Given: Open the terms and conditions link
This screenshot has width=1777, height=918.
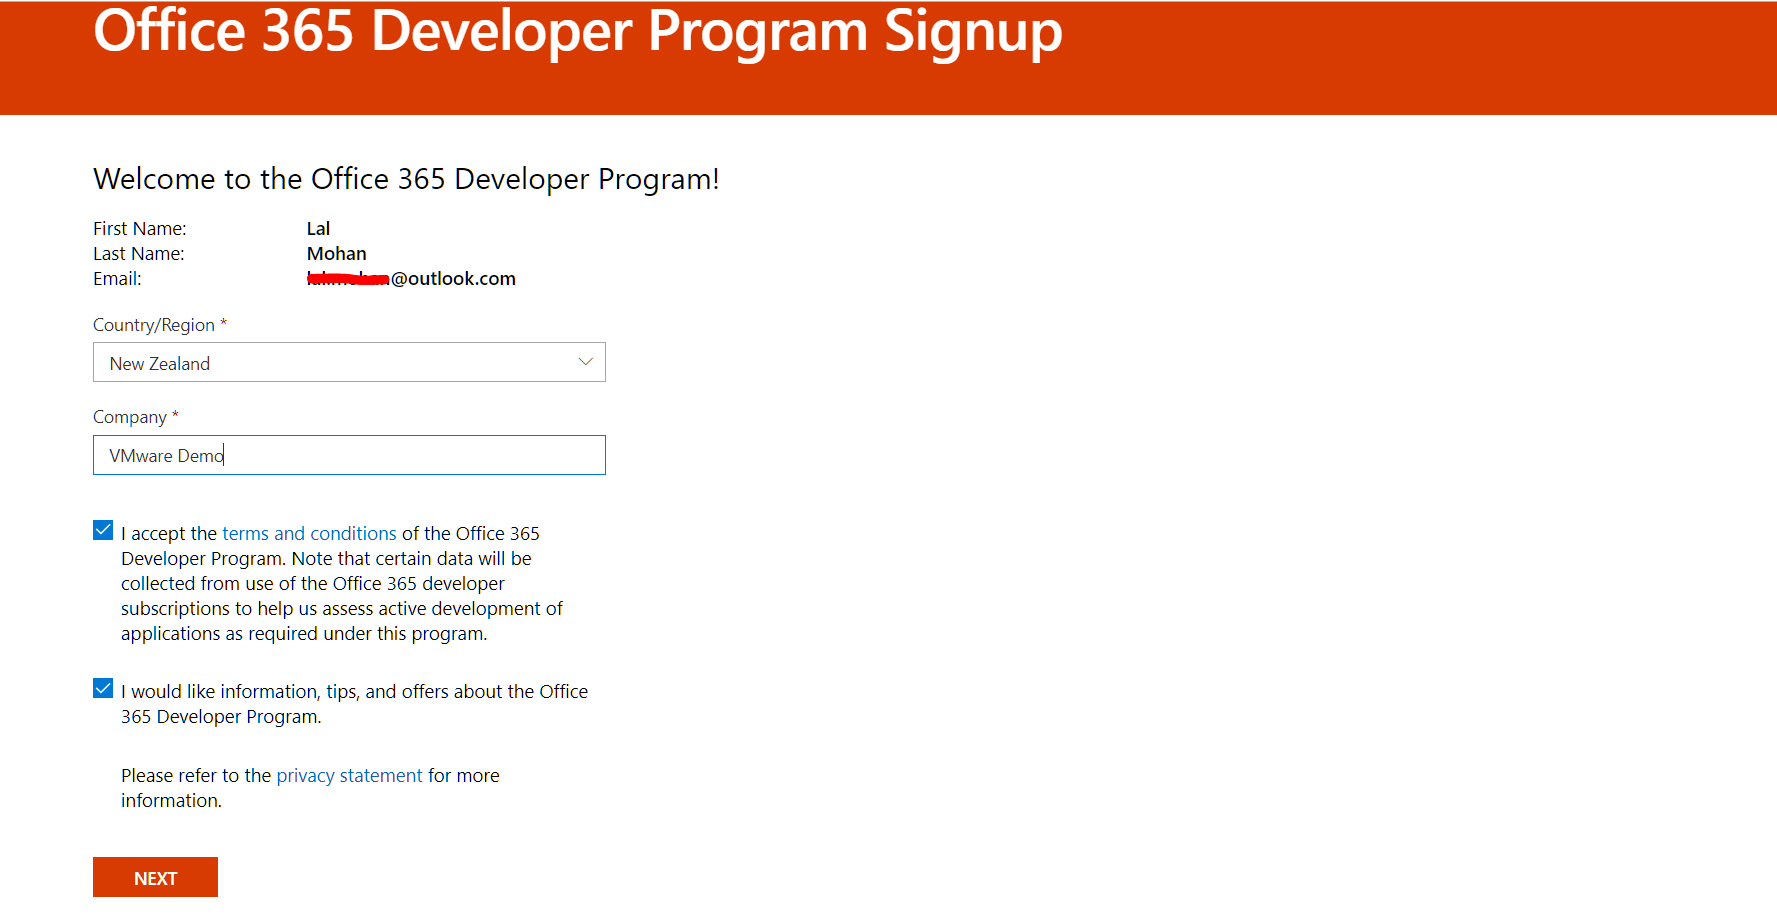Looking at the screenshot, I should [x=309, y=534].
